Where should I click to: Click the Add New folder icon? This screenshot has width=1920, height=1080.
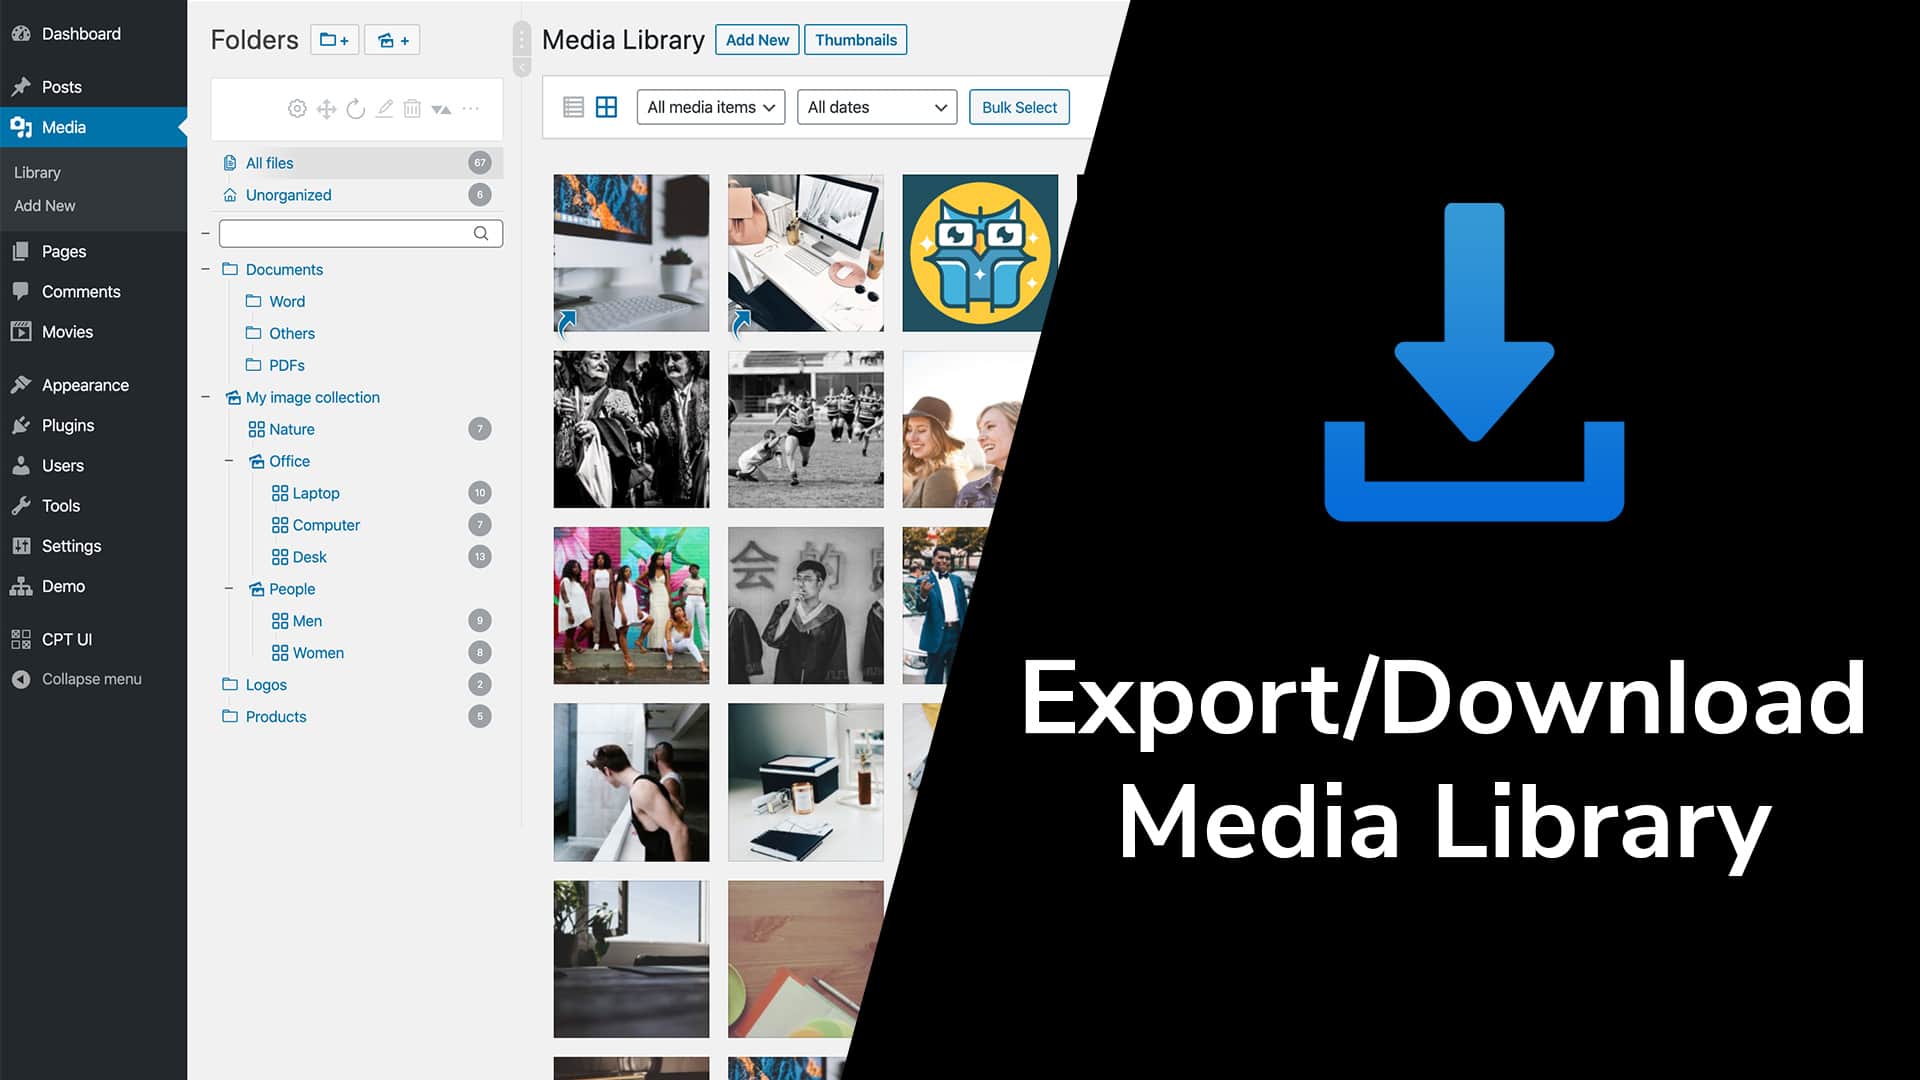click(334, 40)
